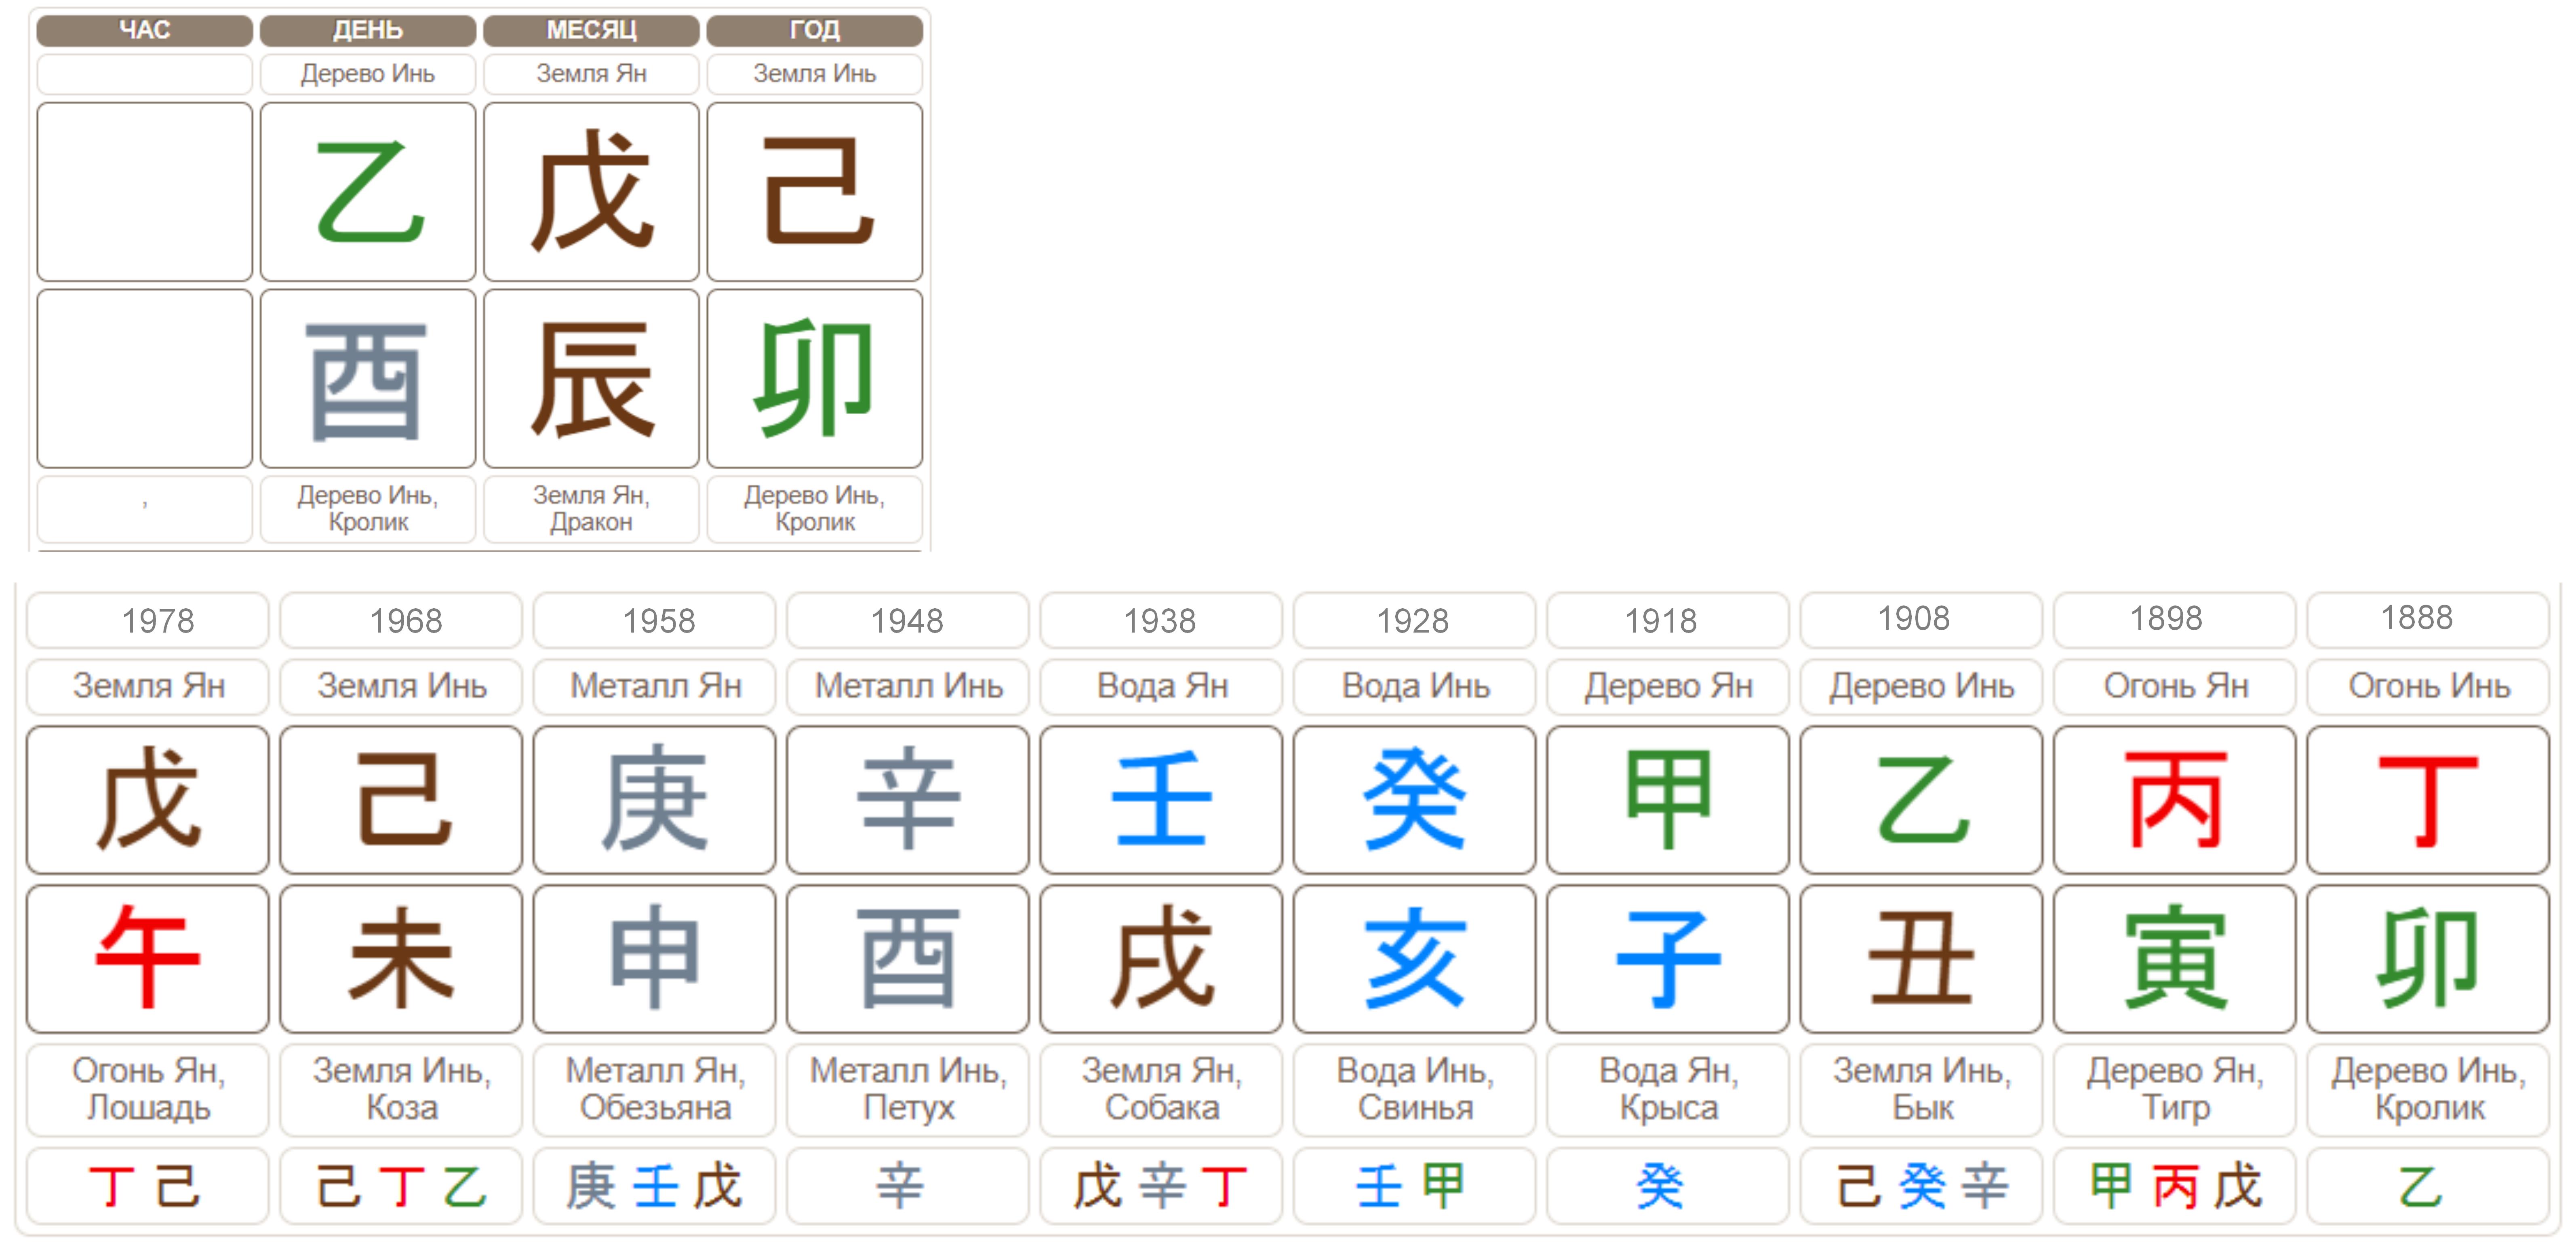Viewport: 2576px width, 1253px height.
Task: Click the 1948 luck pillar year label
Action: [907, 621]
